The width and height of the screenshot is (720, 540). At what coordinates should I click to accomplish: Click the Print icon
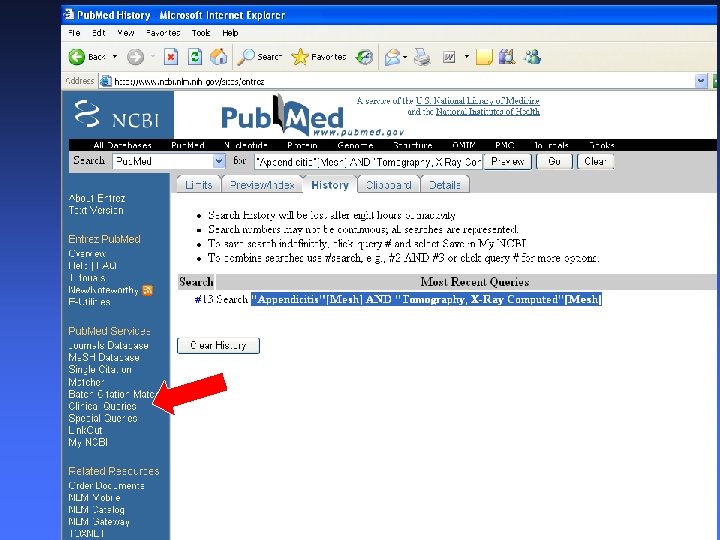point(422,57)
